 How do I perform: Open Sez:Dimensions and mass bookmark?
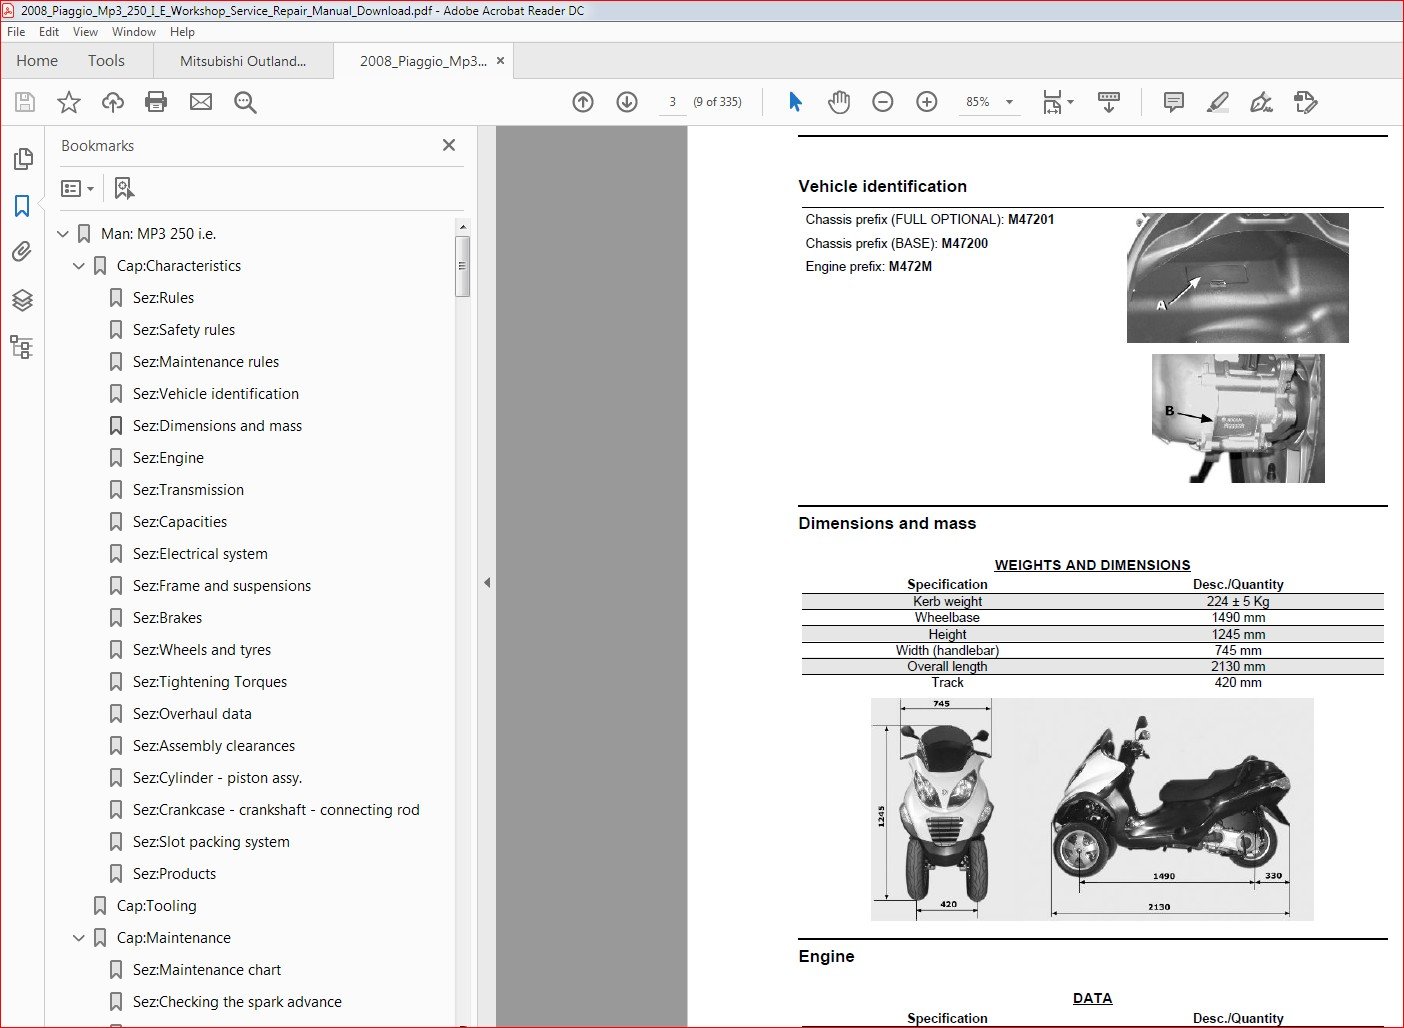pos(217,426)
